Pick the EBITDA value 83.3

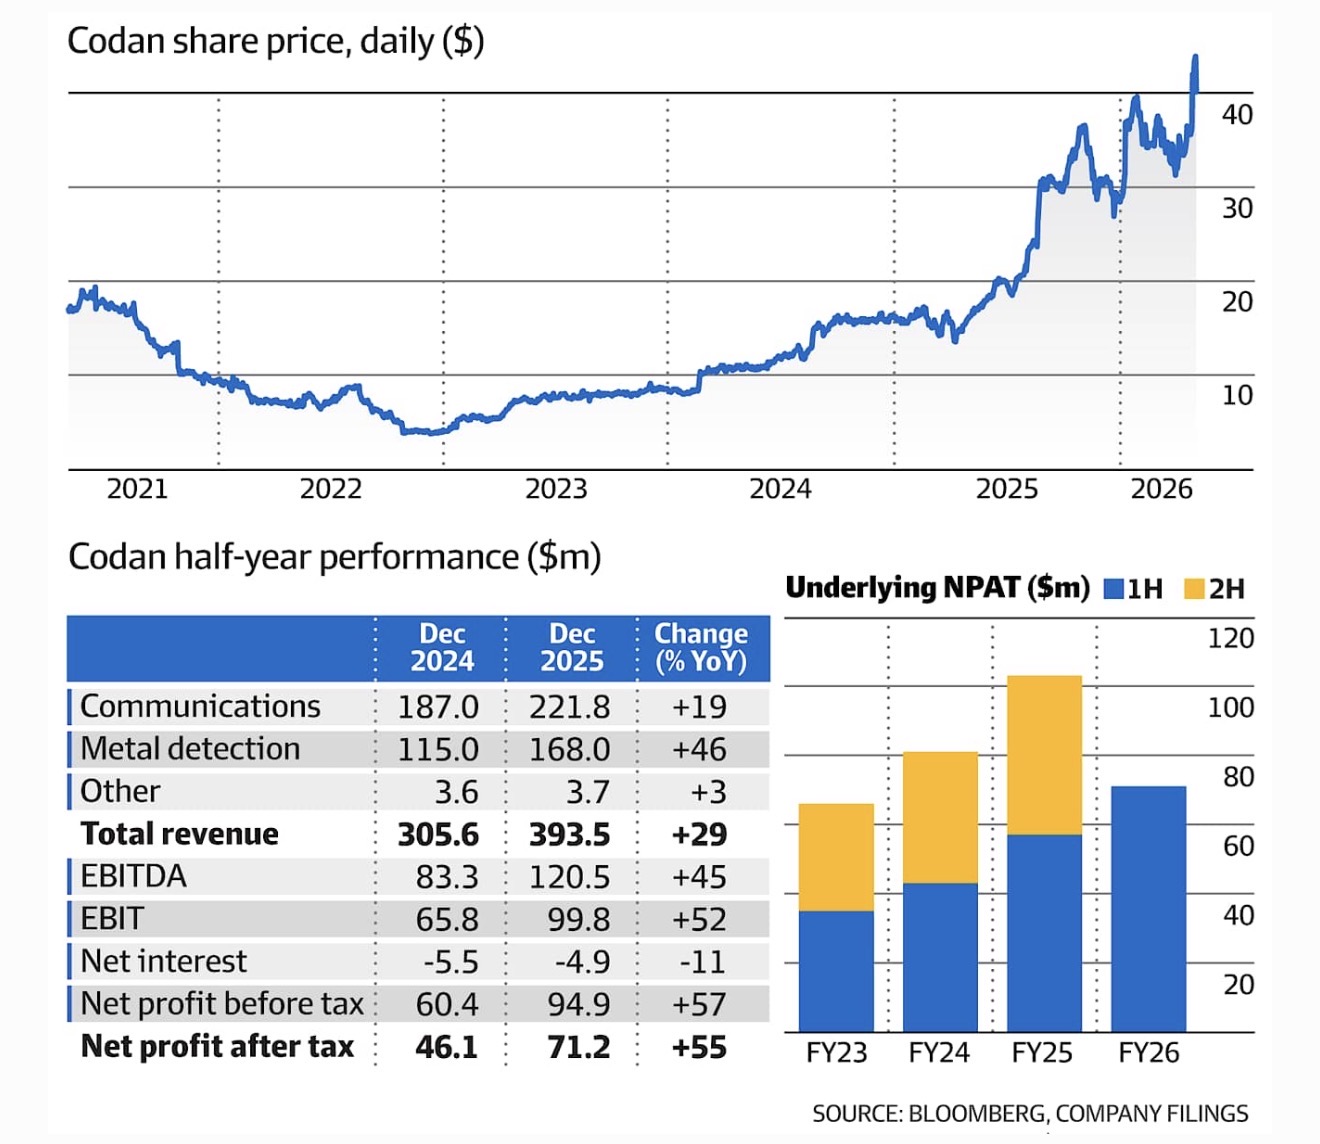coord(447,877)
